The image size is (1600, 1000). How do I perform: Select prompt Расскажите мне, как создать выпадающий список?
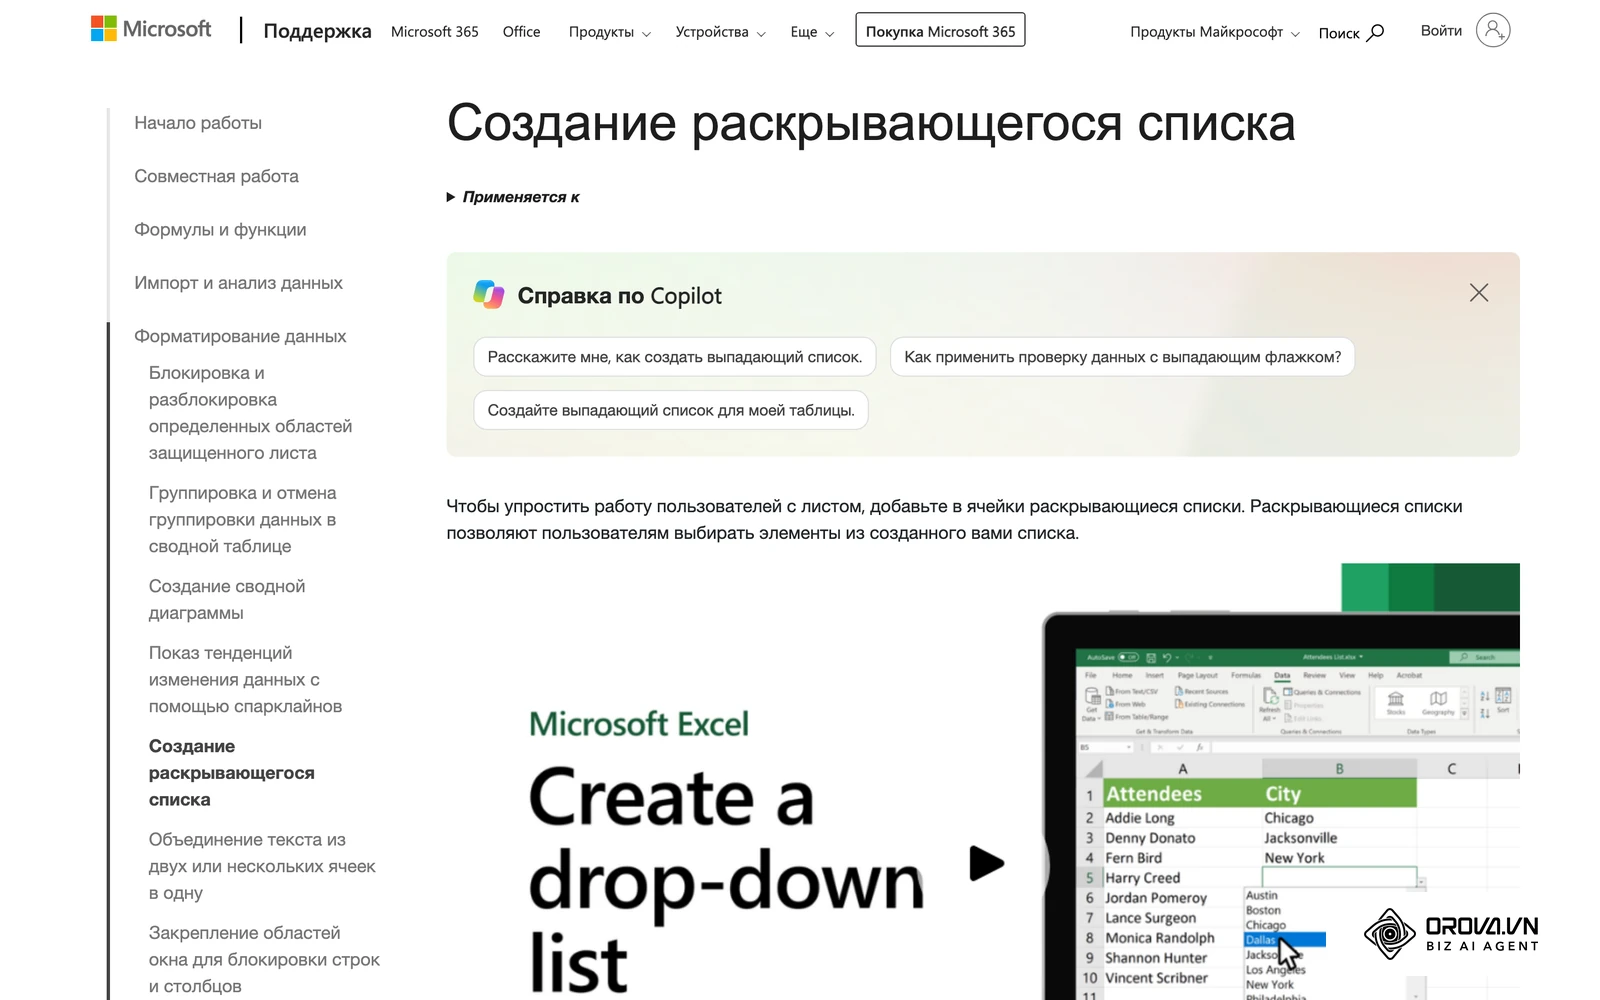tap(675, 357)
